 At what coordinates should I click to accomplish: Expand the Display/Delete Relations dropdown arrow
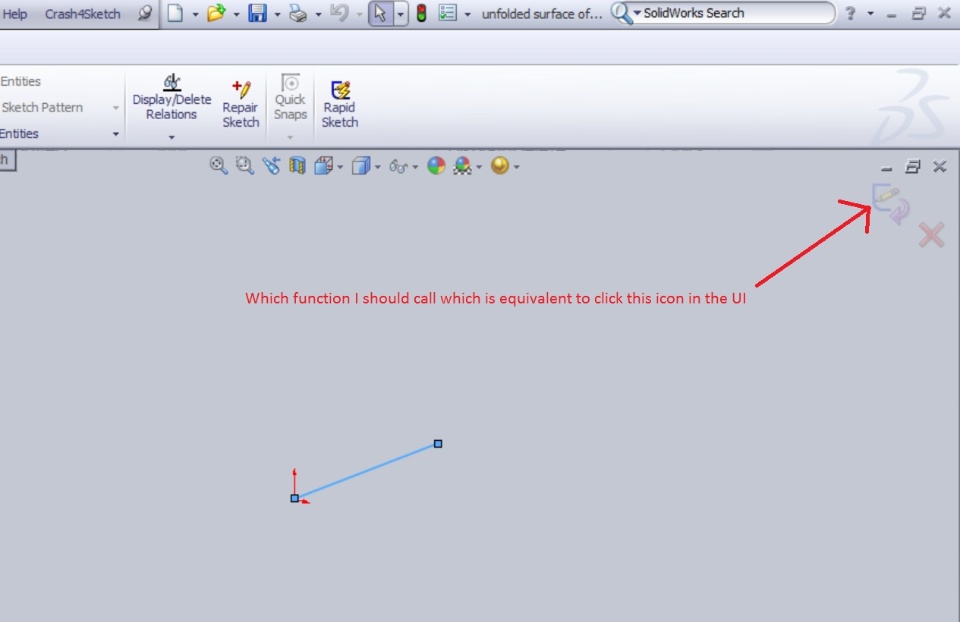(171, 137)
